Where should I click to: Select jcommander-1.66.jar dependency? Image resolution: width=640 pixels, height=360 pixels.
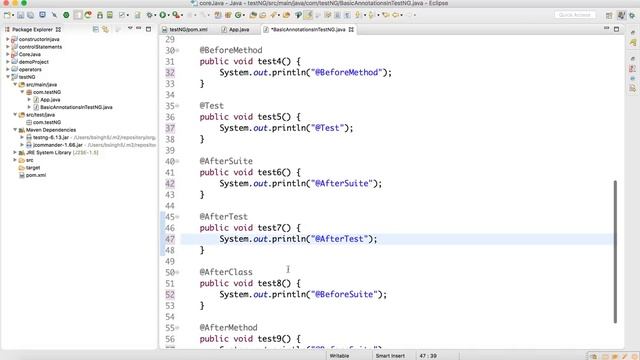point(58,145)
